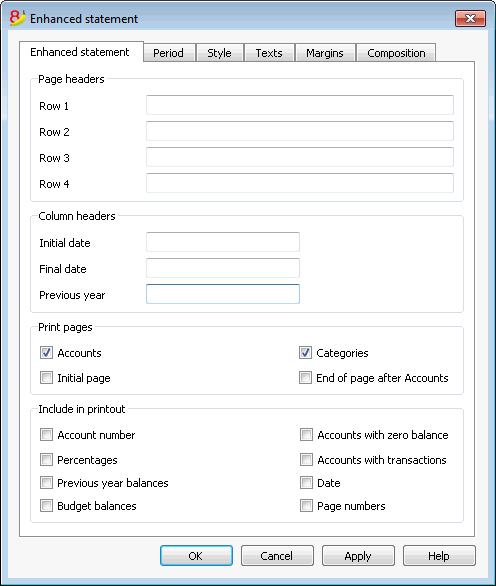Turn on Page numbers checkbox

coord(306,506)
